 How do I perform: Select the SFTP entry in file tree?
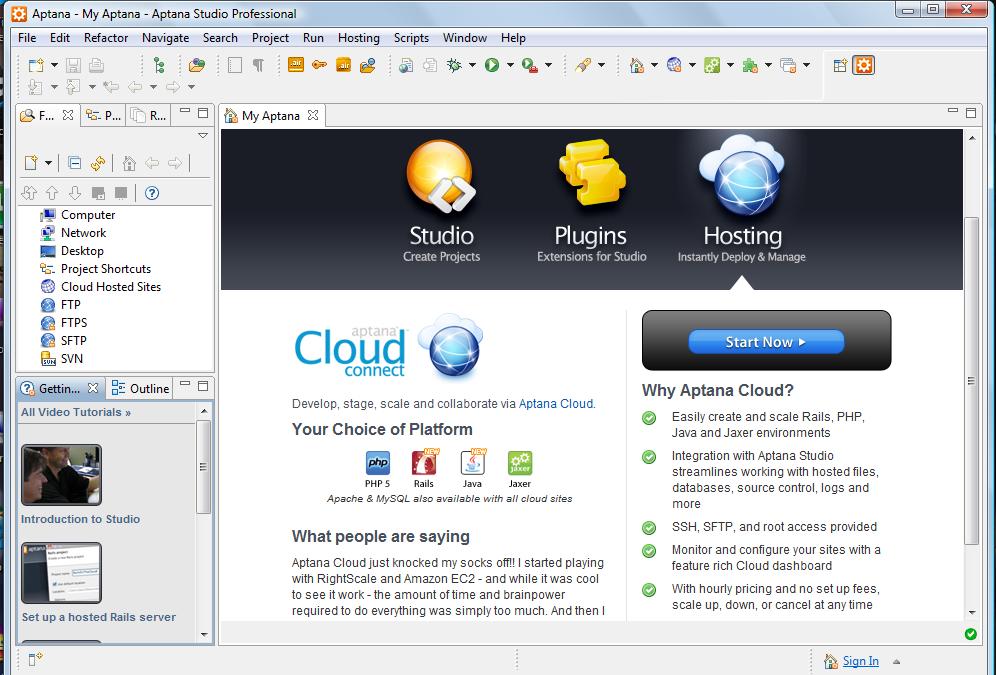(x=64, y=340)
